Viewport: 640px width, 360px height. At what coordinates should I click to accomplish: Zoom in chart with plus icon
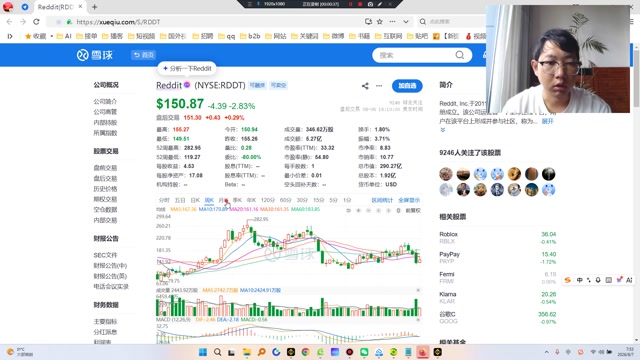tap(358, 211)
